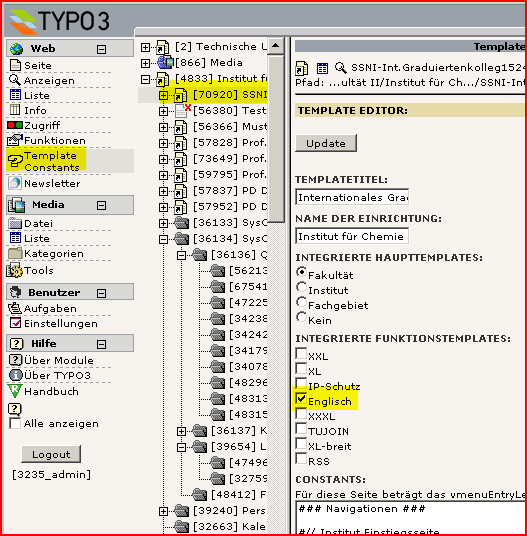This screenshot has height=536, width=527.
Task: Collapse the Web module section
Action: click(x=101, y=49)
